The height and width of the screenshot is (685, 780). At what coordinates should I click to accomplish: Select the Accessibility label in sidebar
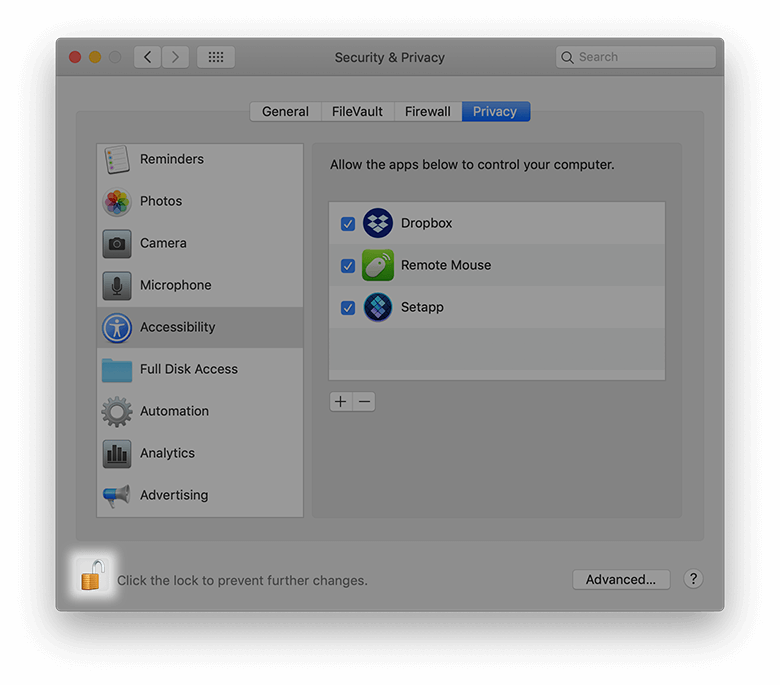click(178, 327)
